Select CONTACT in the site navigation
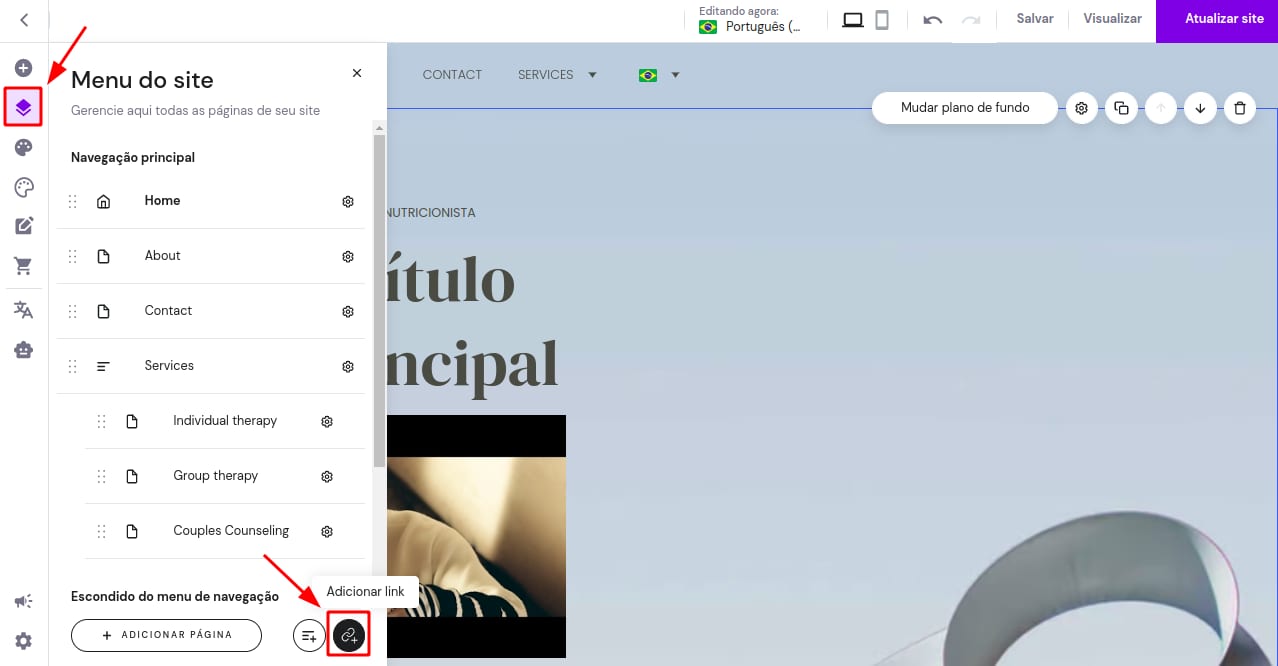The height and width of the screenshot is (666, 1278). click(x=452, y=74)
